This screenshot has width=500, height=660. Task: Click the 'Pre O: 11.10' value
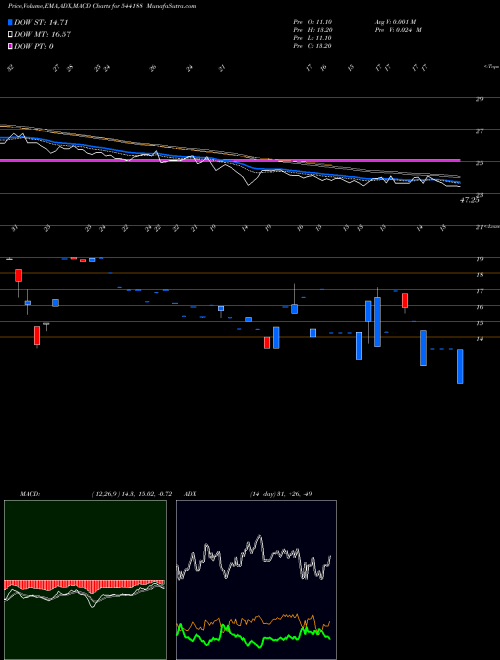pos(312,22)
